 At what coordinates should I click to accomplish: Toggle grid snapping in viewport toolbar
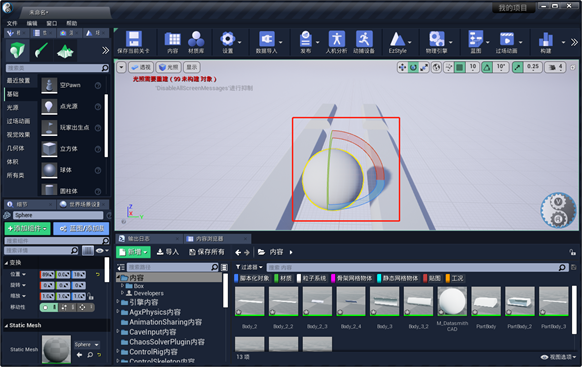tap(460, 67)
